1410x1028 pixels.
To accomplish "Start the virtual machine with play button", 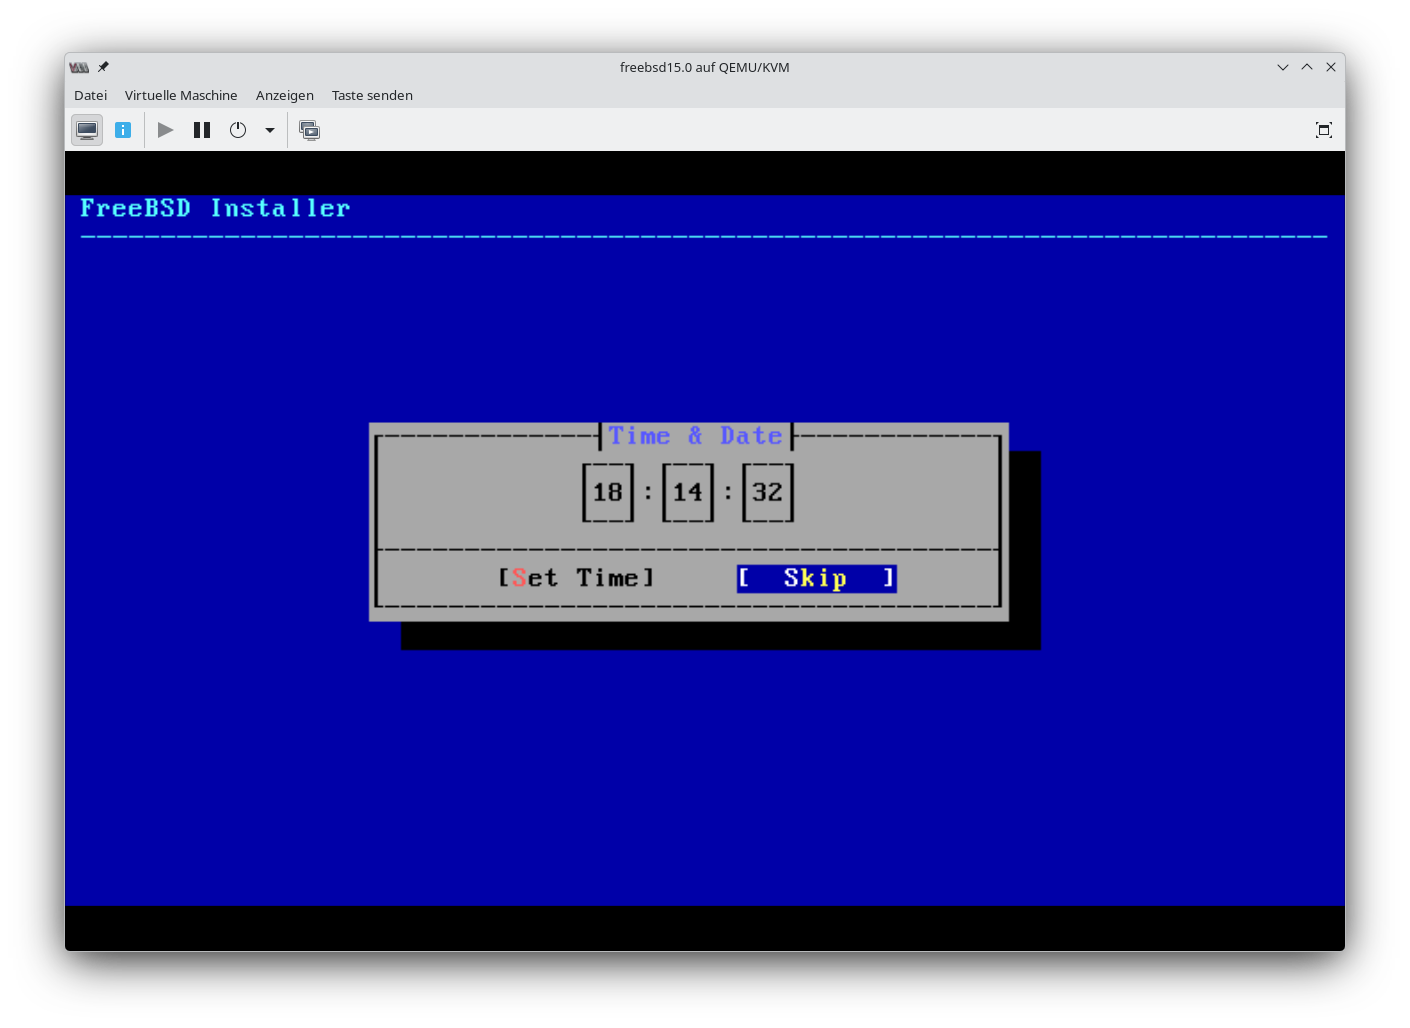I will [x=166, y=130].
